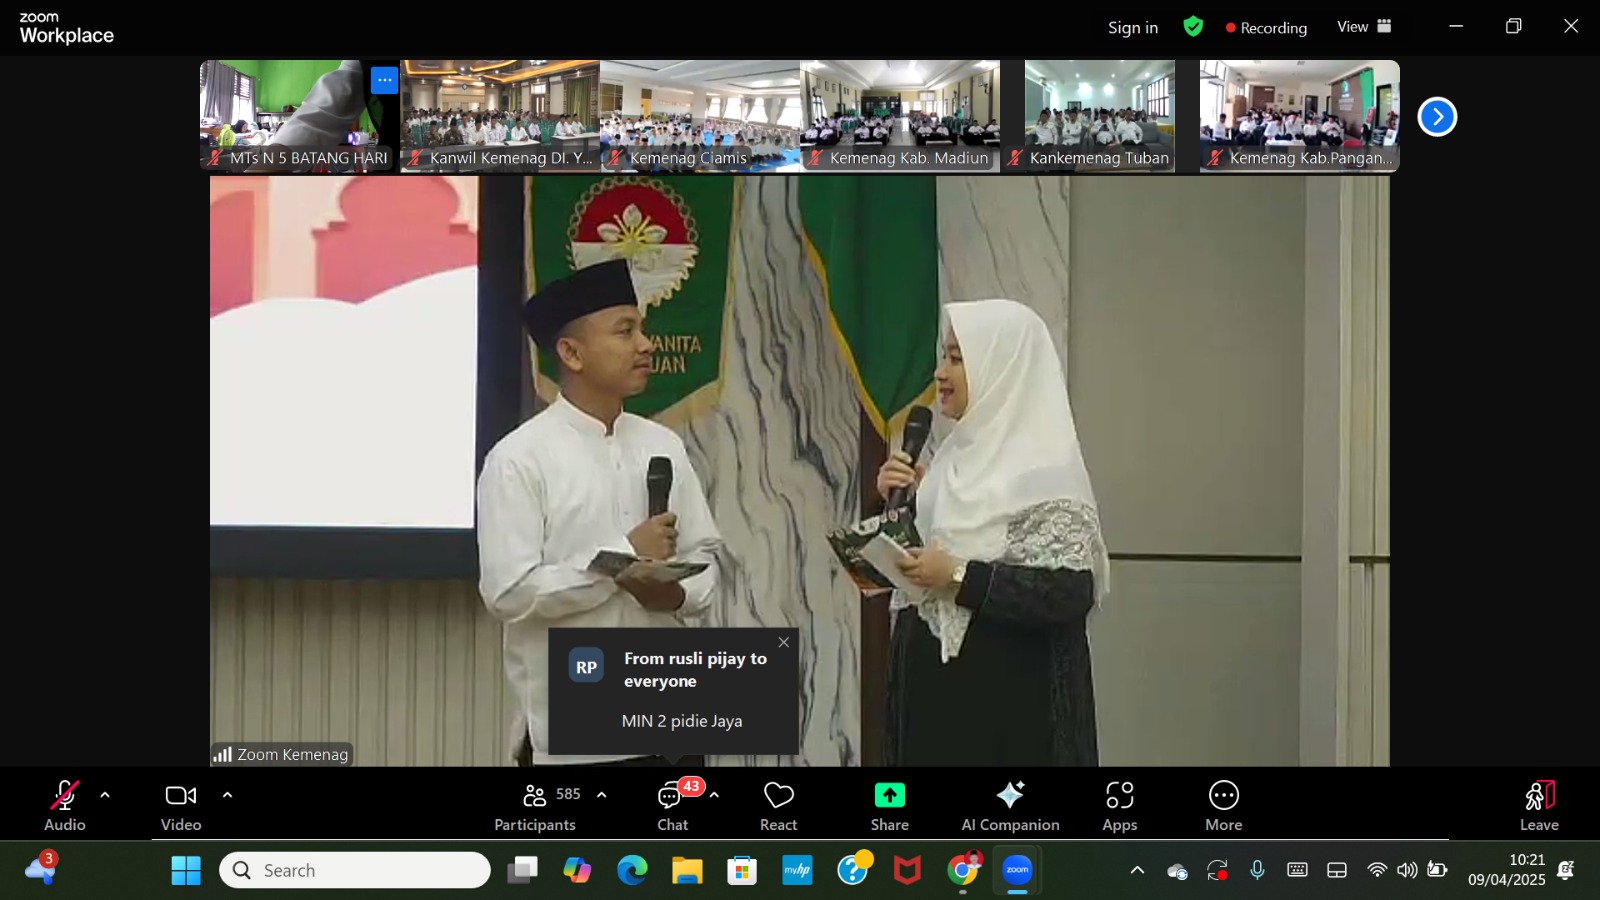Viewport: 1600px width, 900px height.
Task: Open the audio settings chevron
Action: point(104,795)
